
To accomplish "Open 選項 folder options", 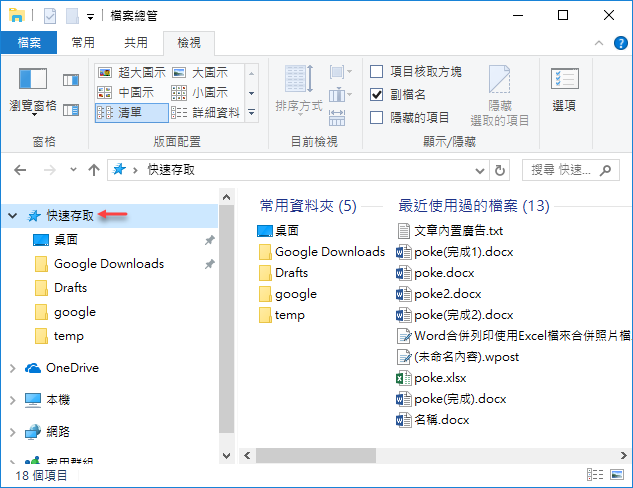I will pyautogui.click(x=564, y=90).
